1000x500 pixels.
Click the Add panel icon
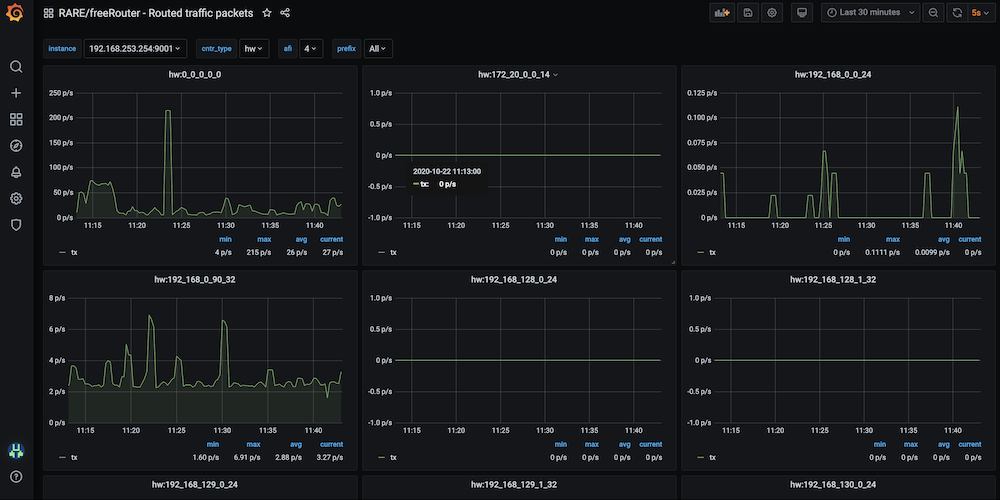722,13
